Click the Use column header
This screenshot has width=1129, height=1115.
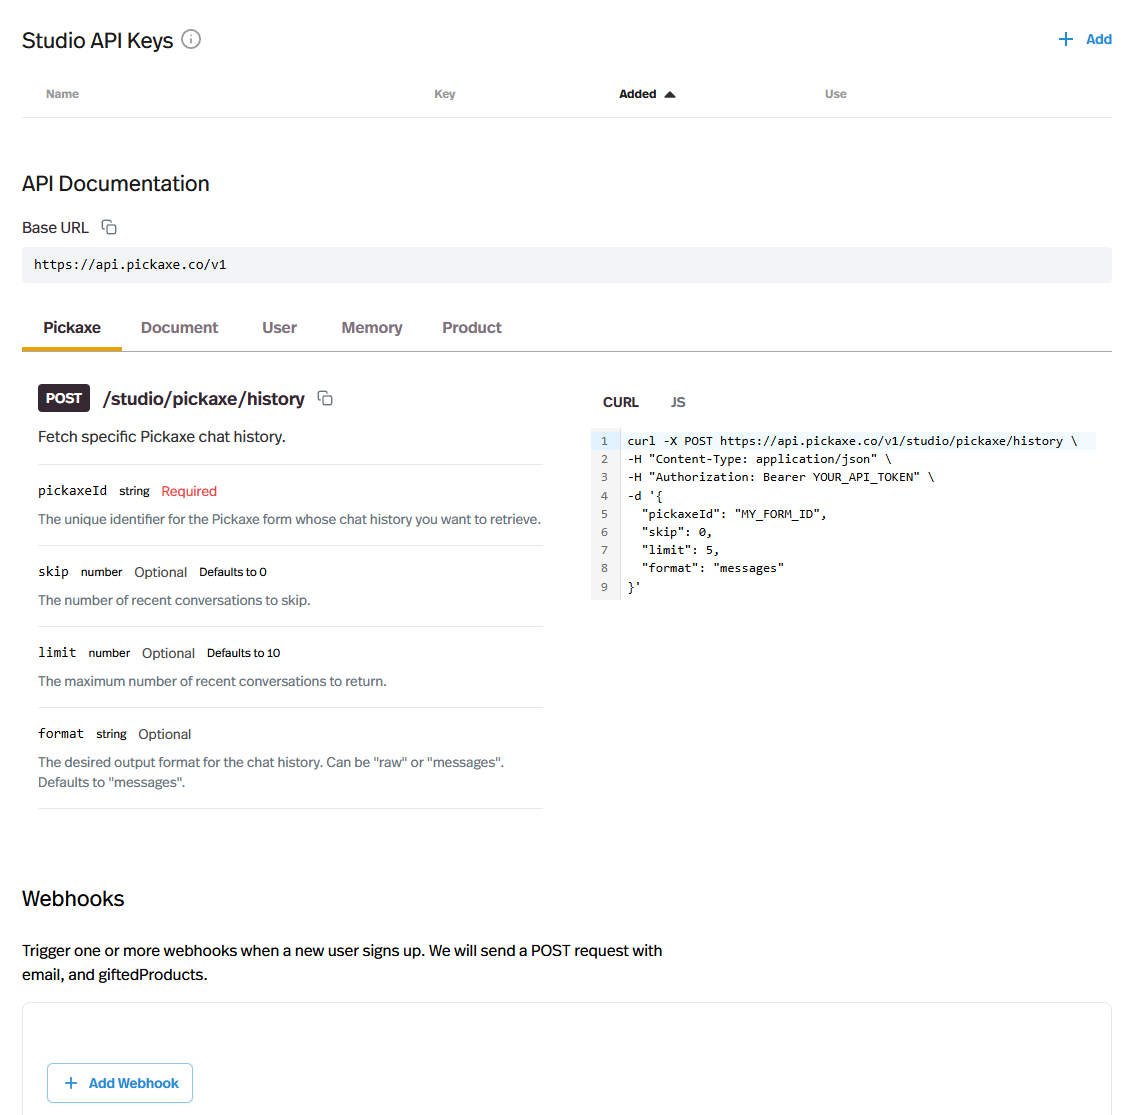pyautogui.click(x=835, y=94)
